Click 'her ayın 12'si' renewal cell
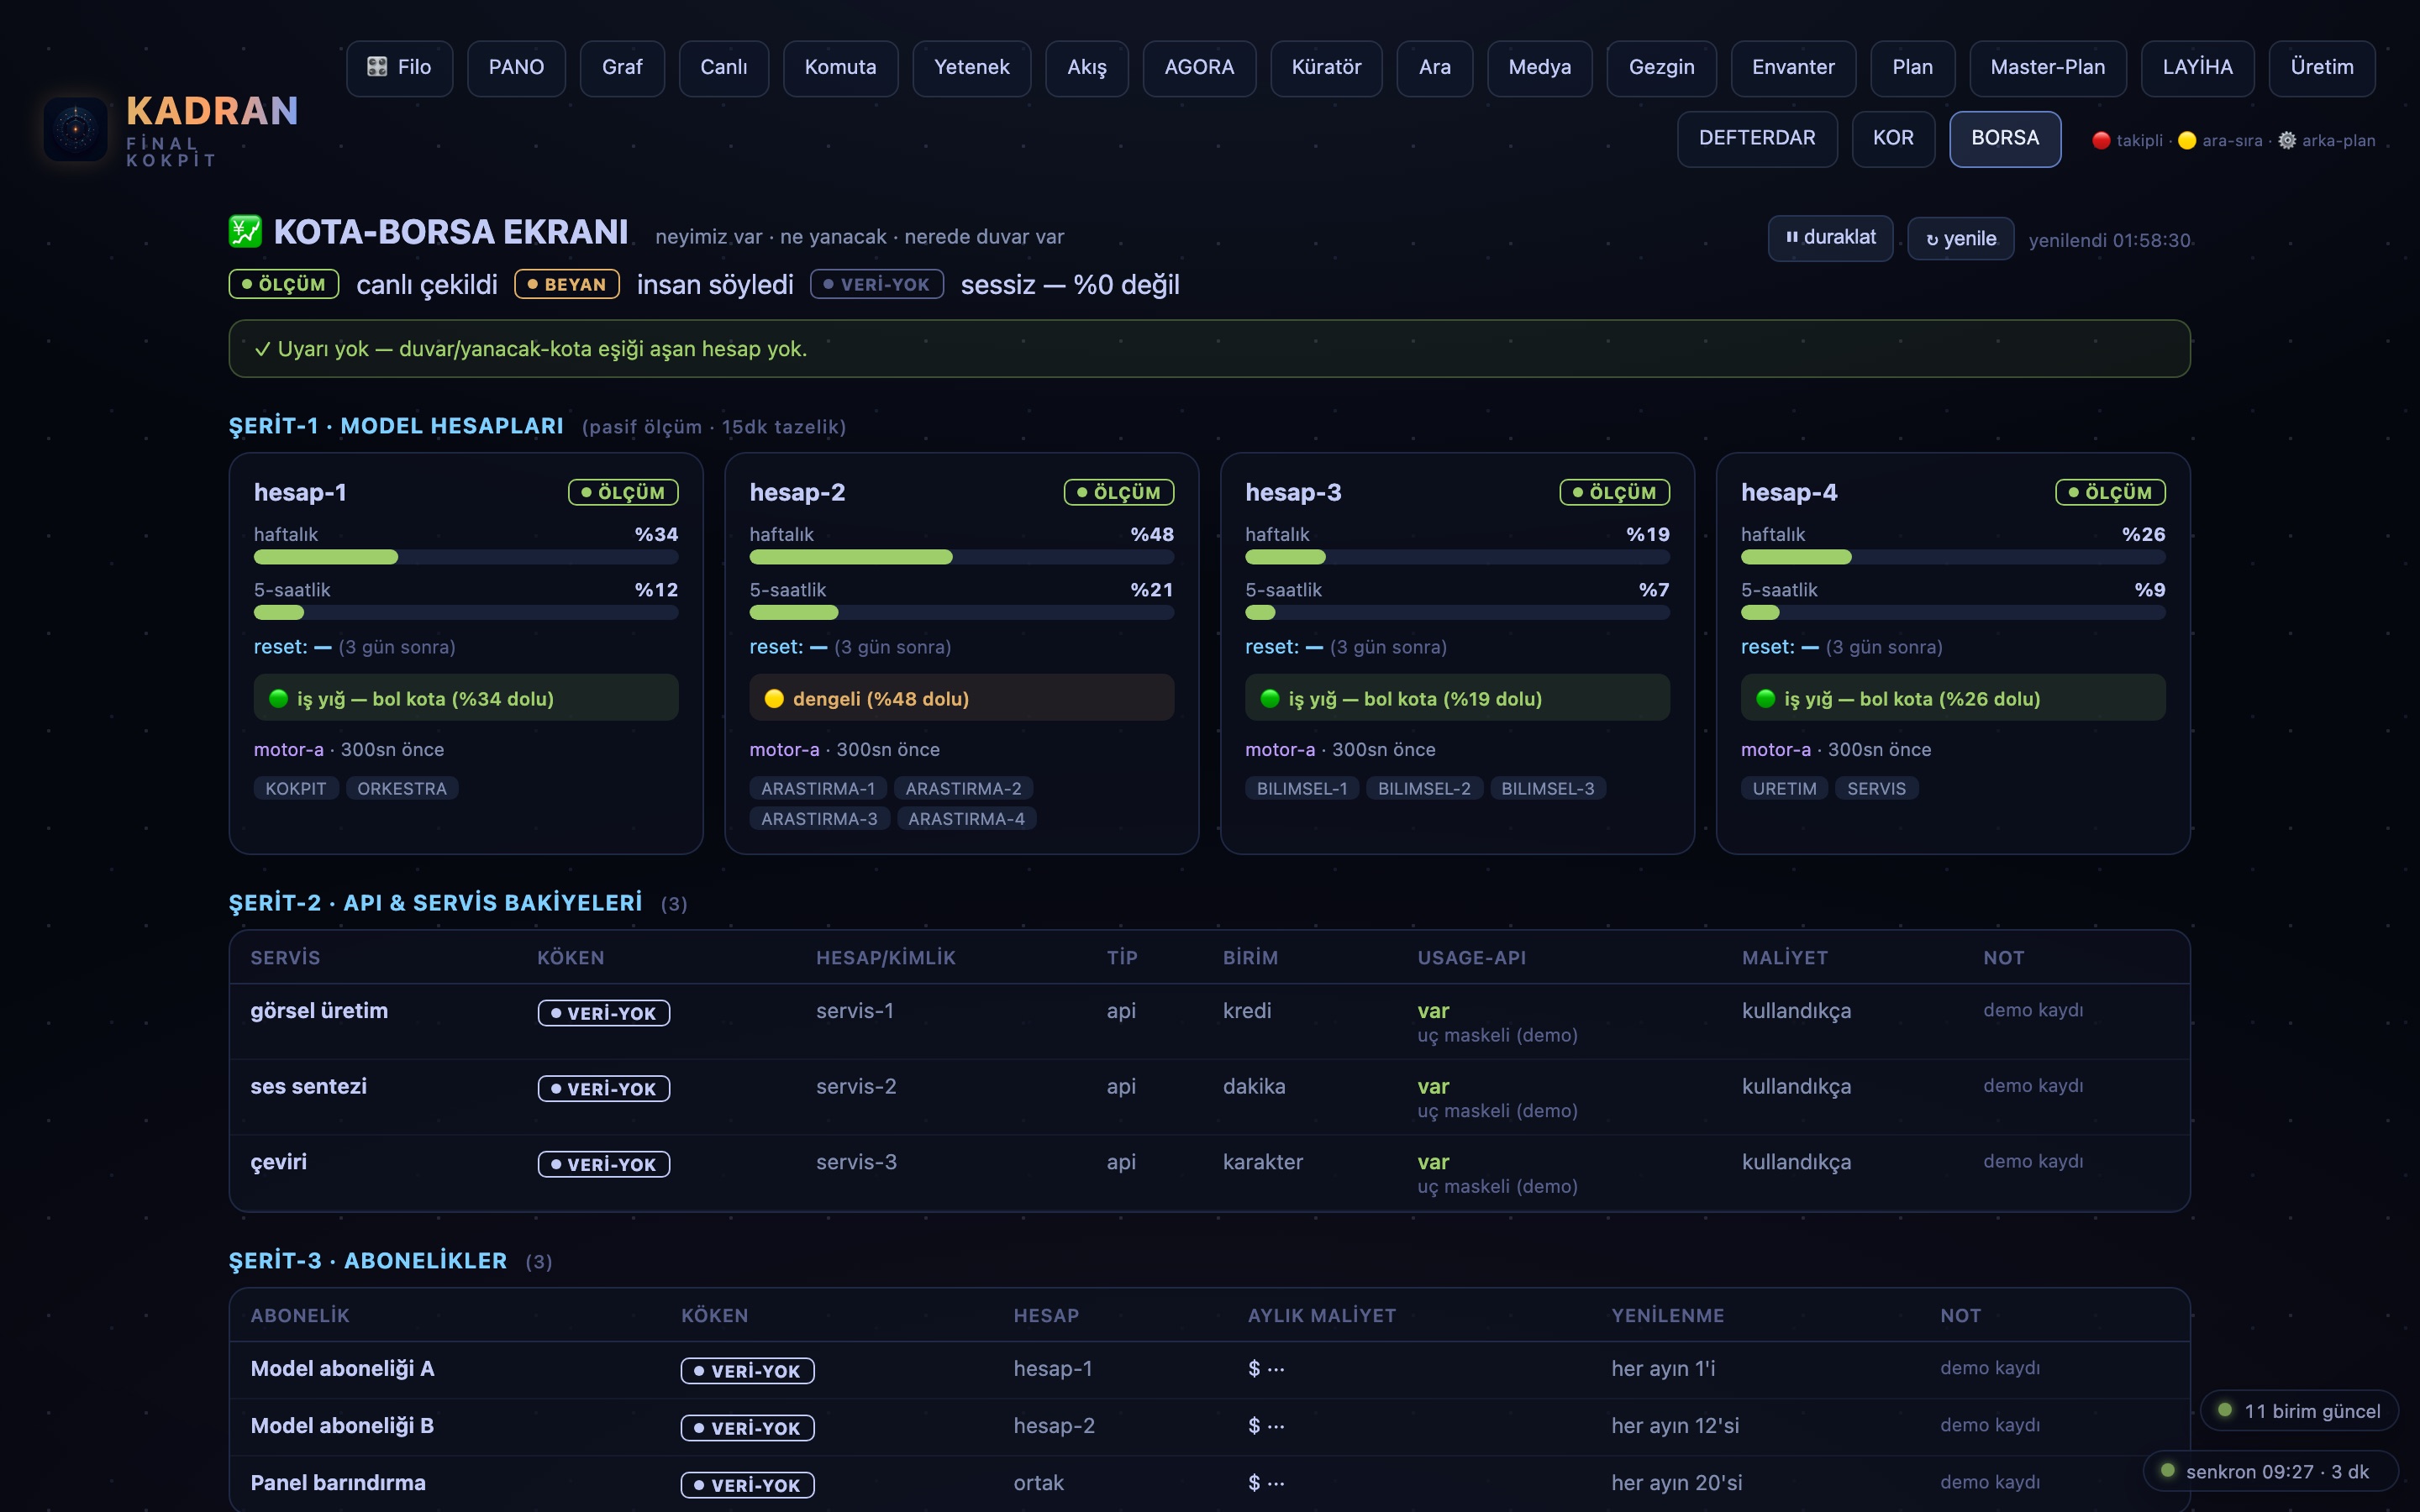The width and height of the screenshot is (2420, 1512). (1675, 1426)
